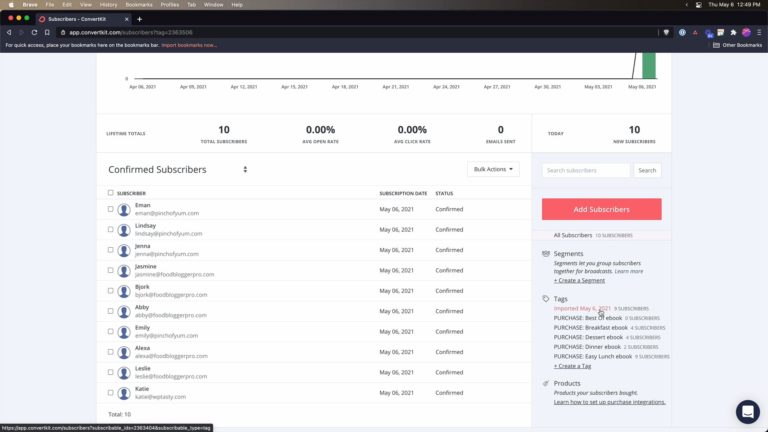The height and width of the screenshot is (432, 768).
Task: Click Katie's avatar icon
Action: [x=124, y=393]
